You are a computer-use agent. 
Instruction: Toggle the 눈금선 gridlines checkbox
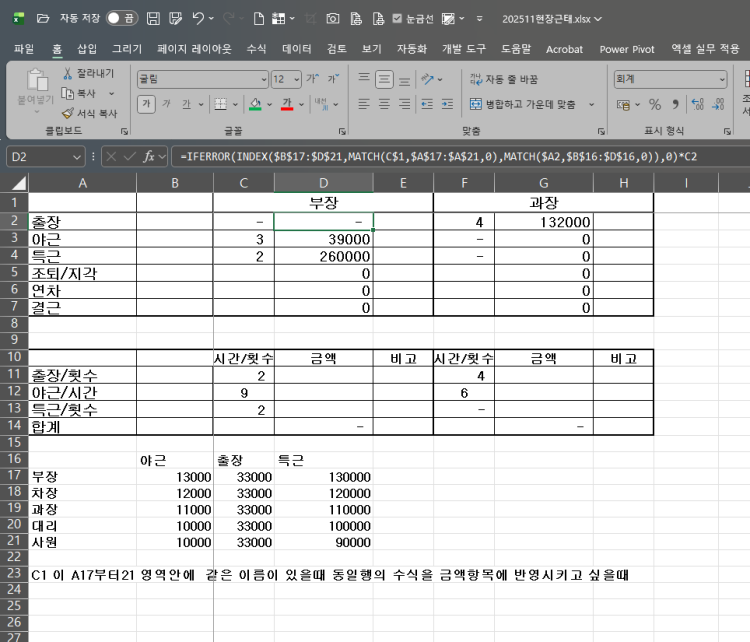click(397, 18)
